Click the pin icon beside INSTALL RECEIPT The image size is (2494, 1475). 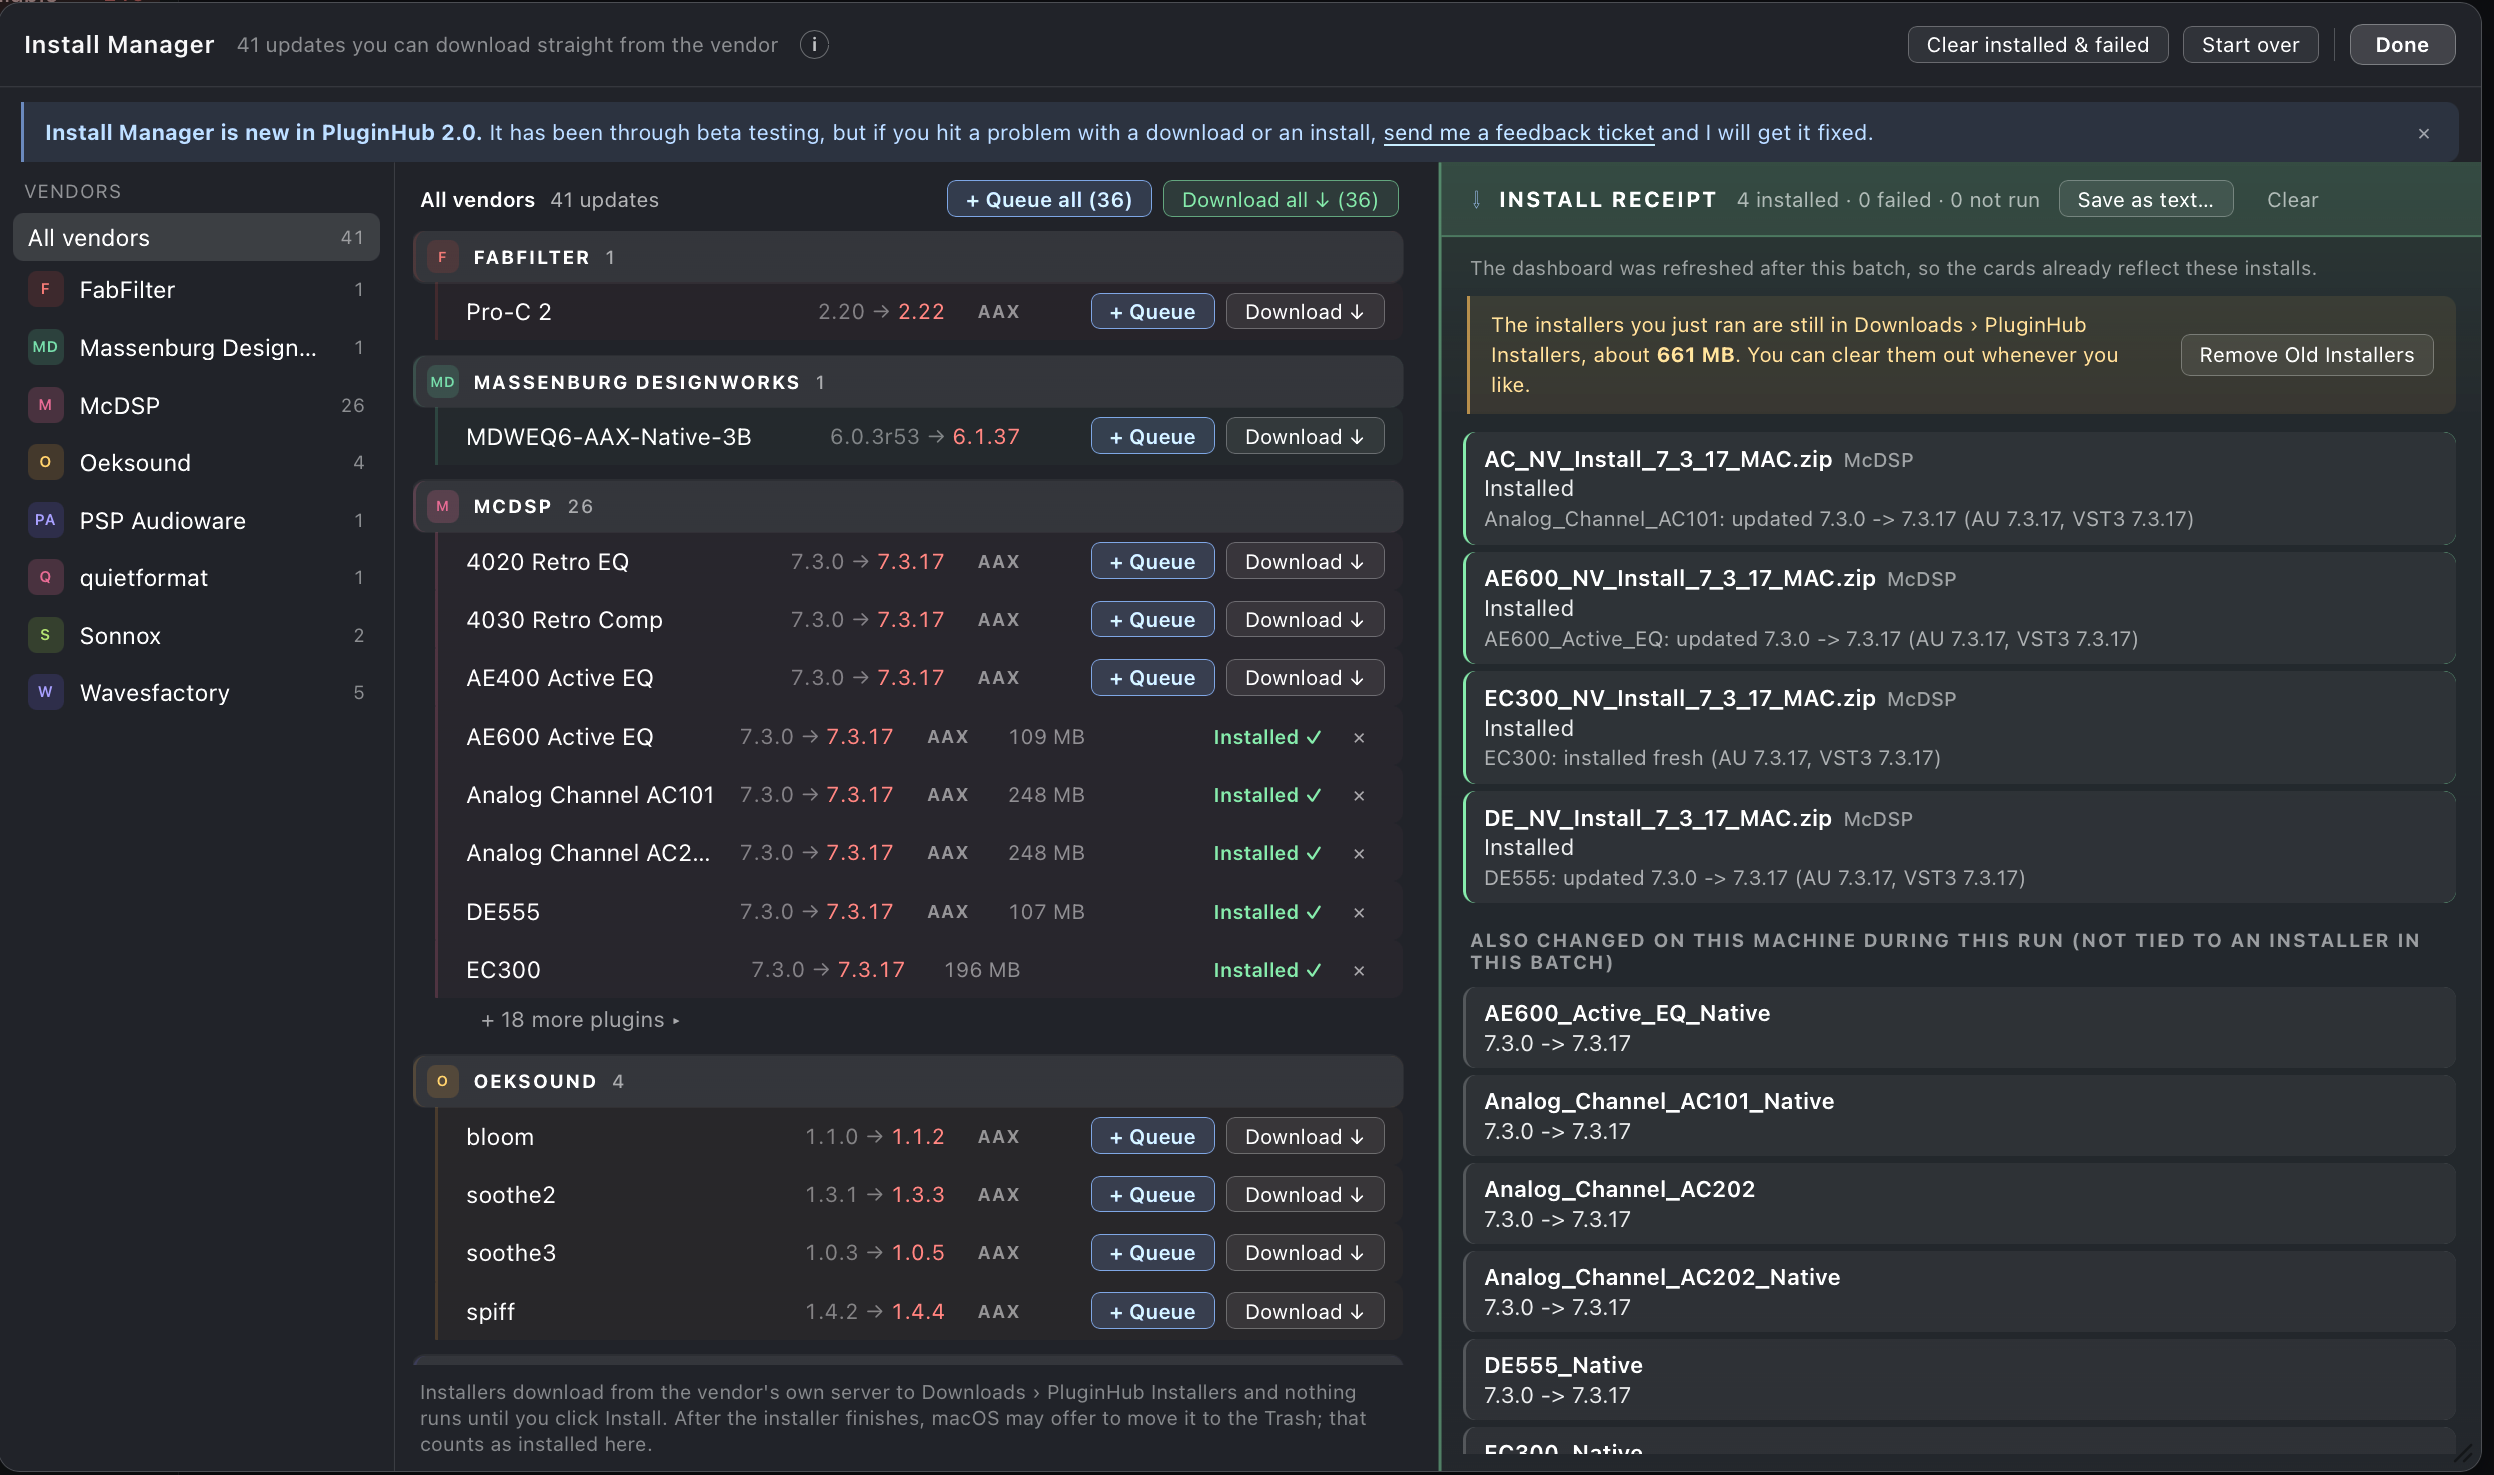click(1476, 200)
